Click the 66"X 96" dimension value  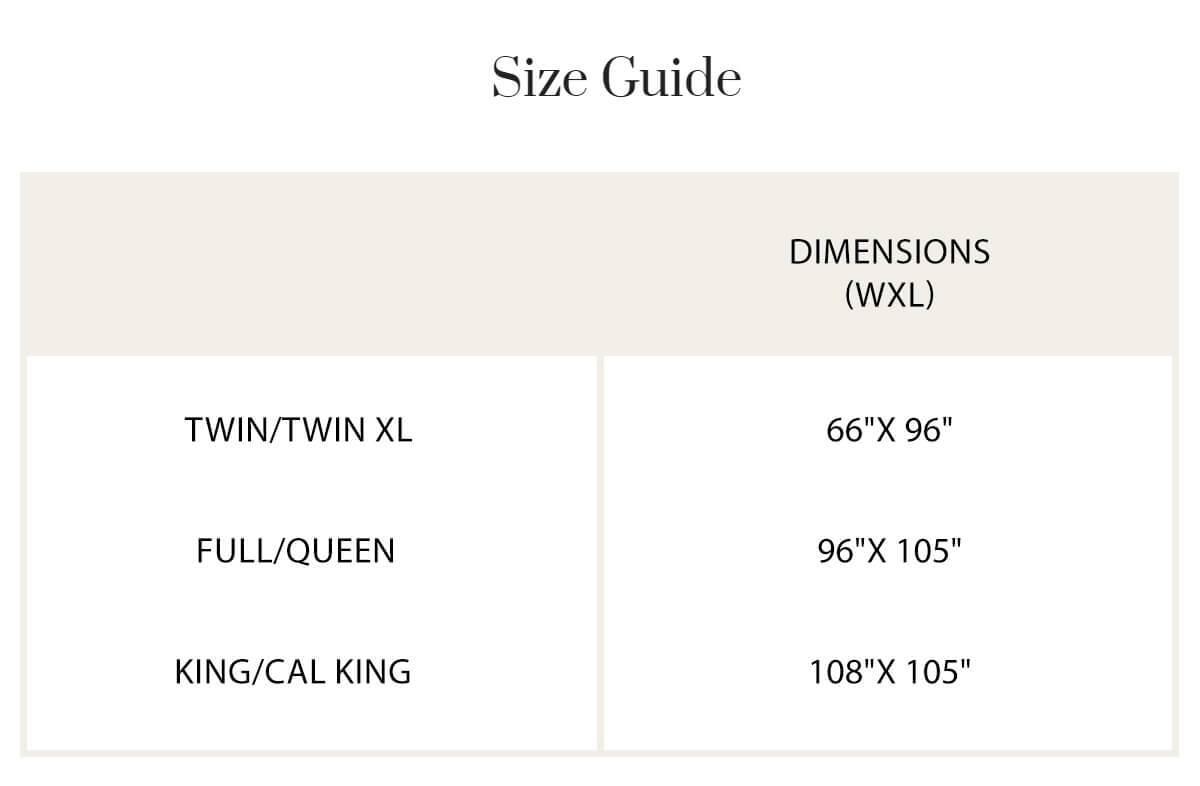click(x=889, y=431)
